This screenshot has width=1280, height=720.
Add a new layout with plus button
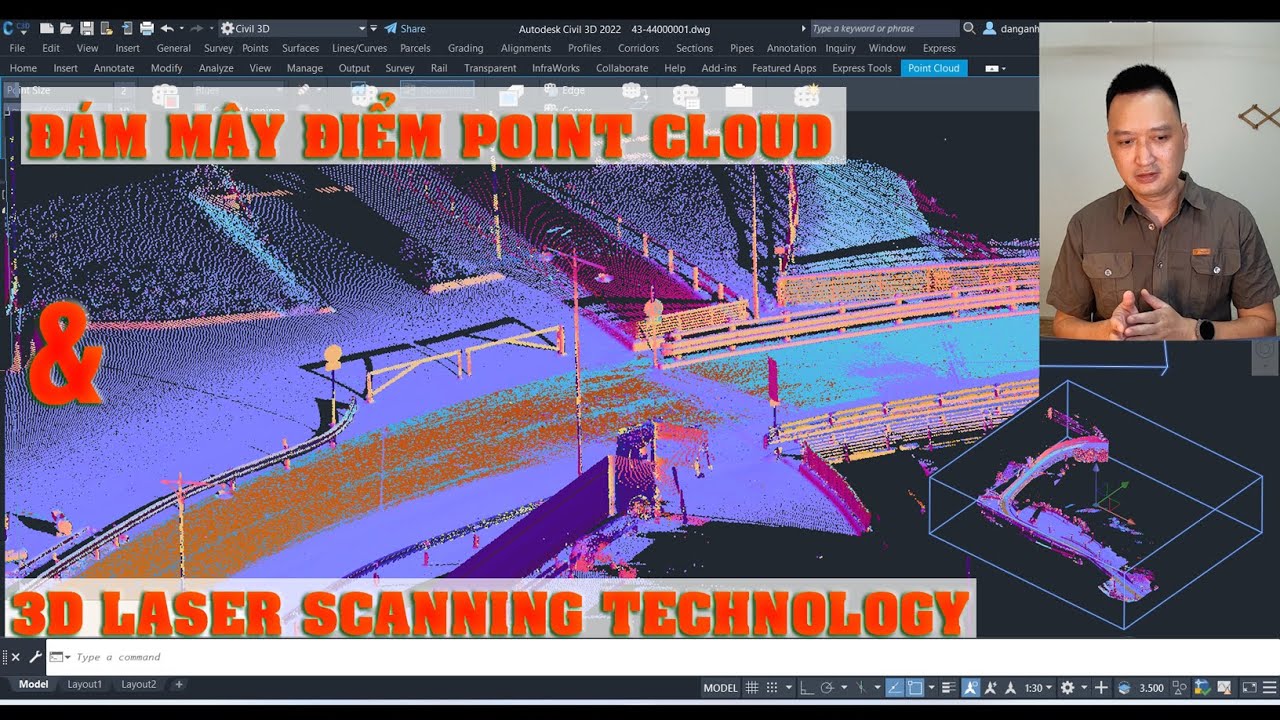coord(179,685)
